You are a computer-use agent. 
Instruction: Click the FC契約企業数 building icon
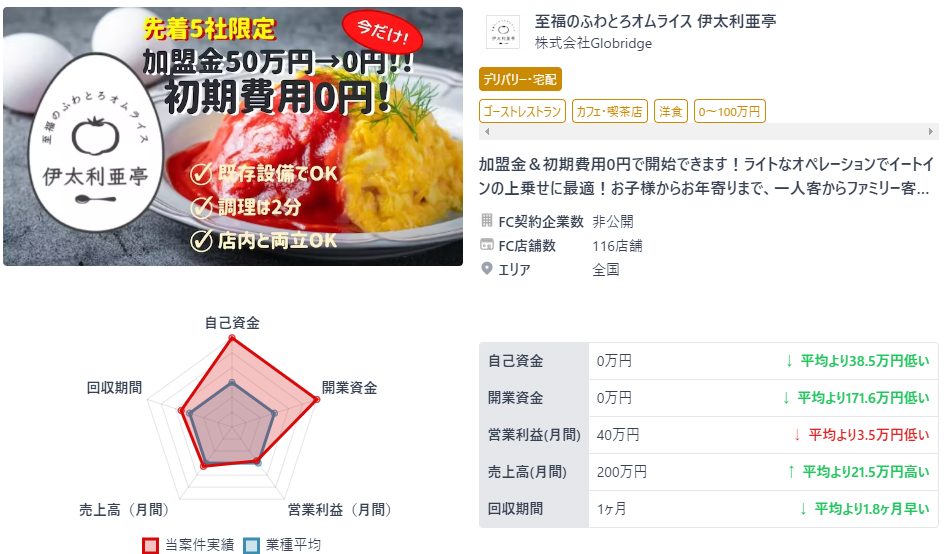(486, 220)
